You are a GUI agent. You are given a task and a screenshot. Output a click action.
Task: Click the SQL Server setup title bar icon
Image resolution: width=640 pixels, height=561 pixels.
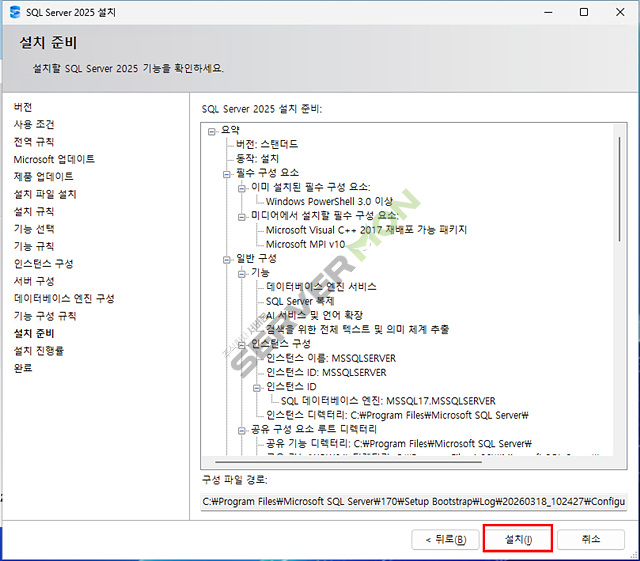[15, 12]
